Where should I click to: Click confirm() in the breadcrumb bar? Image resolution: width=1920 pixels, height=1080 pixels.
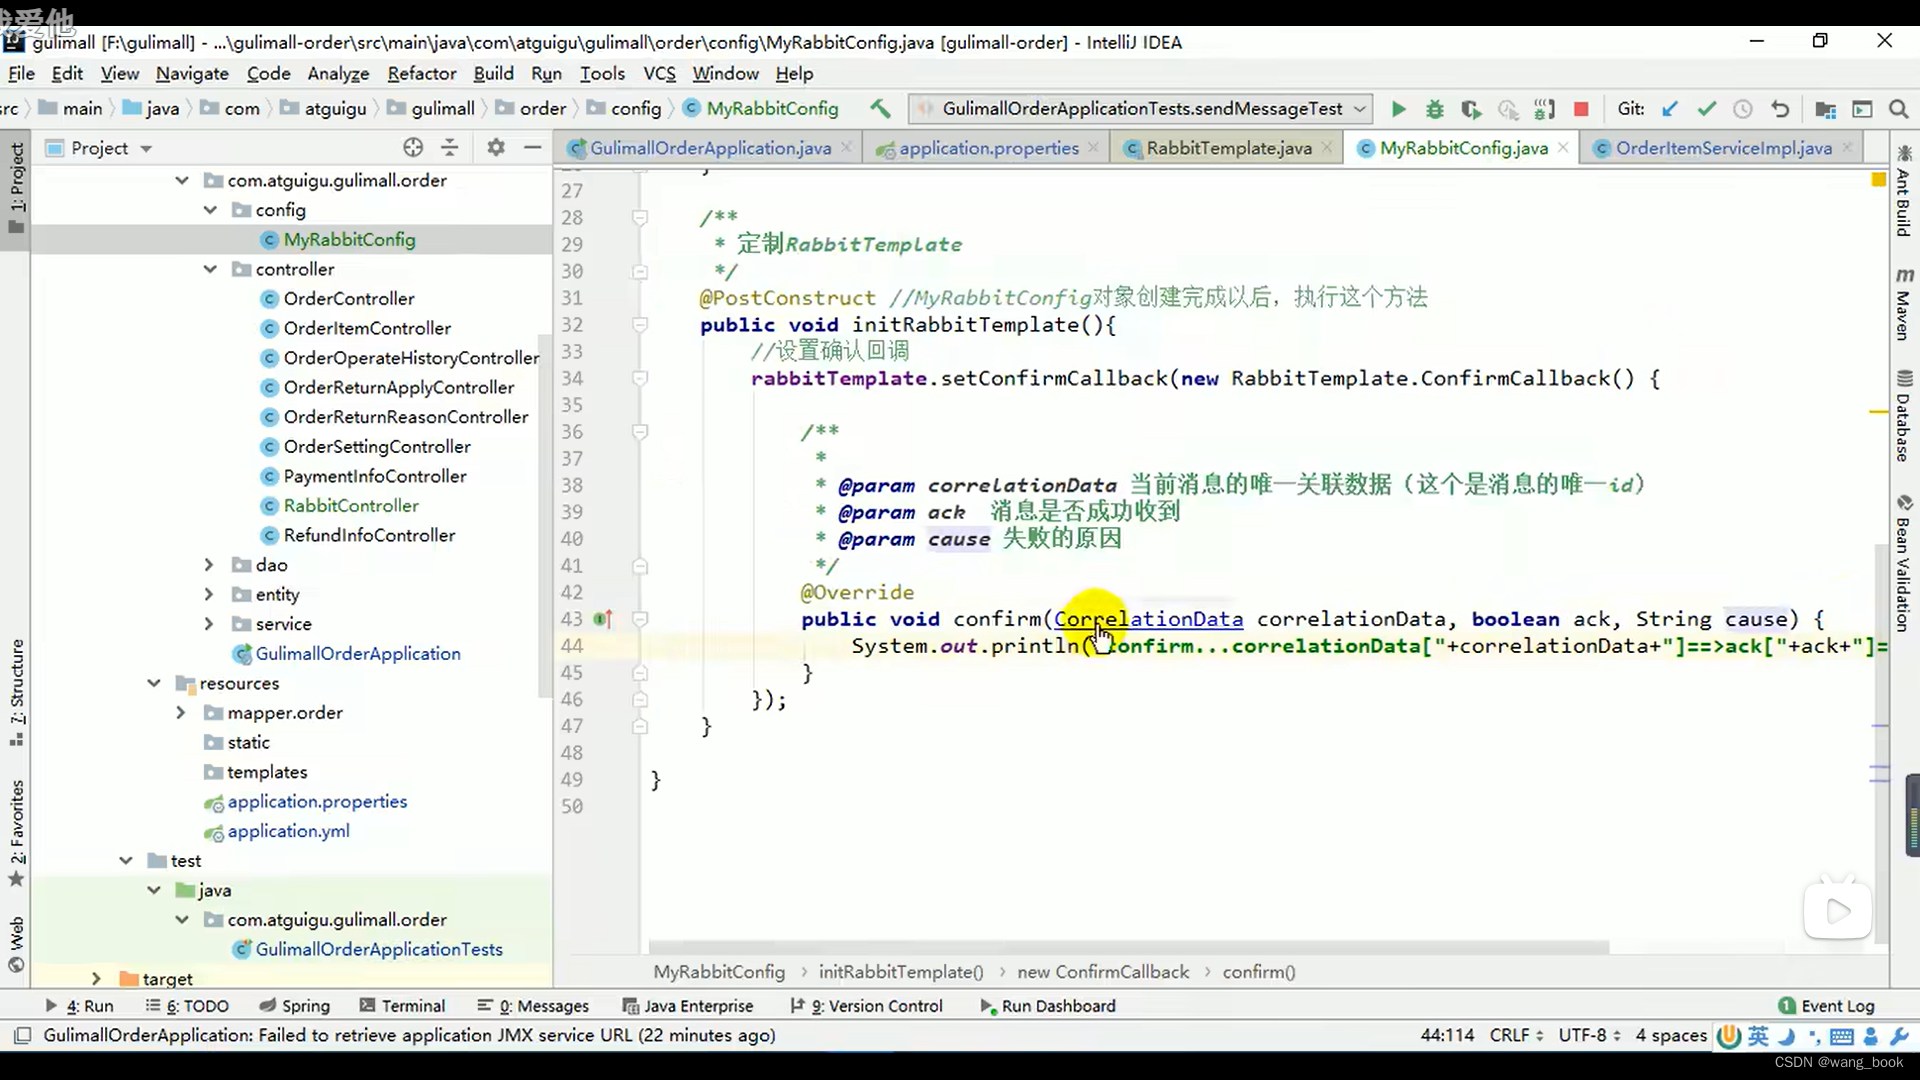tap(1258, 972)
